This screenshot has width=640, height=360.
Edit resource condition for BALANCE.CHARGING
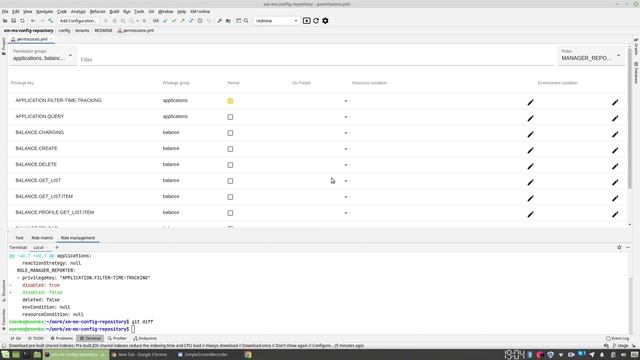pos(530,134)
